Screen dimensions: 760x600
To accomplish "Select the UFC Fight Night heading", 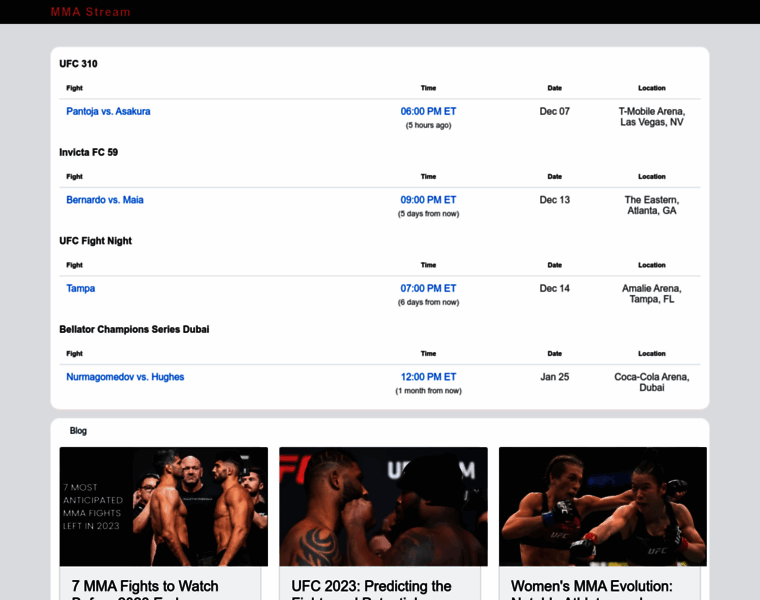I will pyautogui.click(x=95, y=241).
